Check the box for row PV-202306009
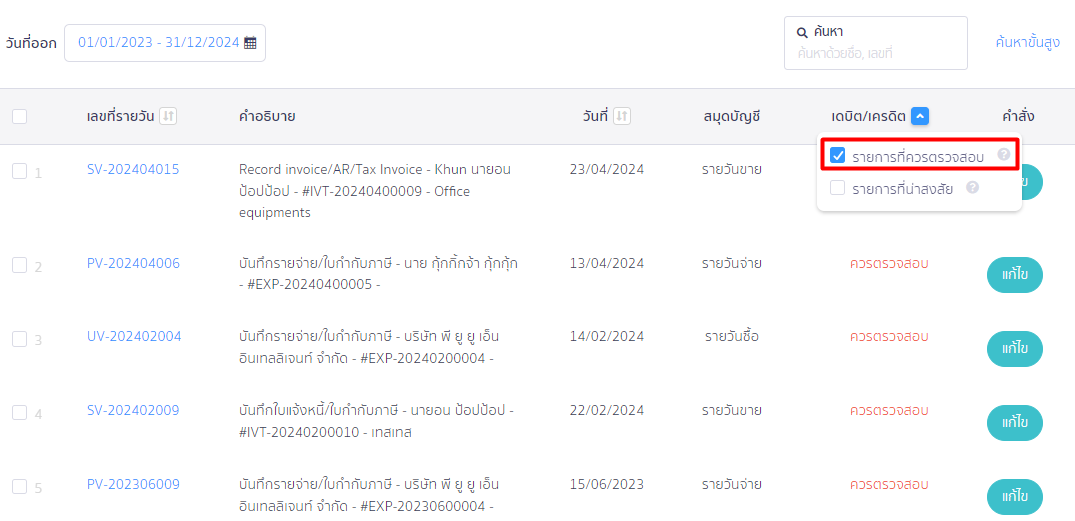 20,487
